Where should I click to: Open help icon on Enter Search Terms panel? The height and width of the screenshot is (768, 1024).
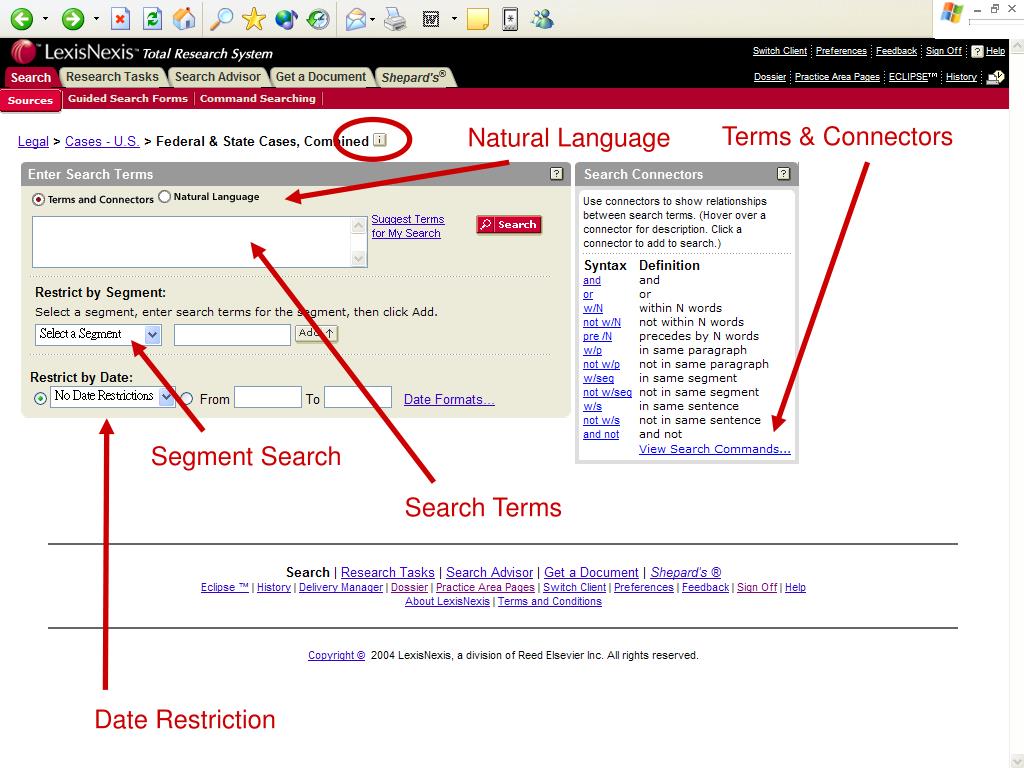point(556,174)
